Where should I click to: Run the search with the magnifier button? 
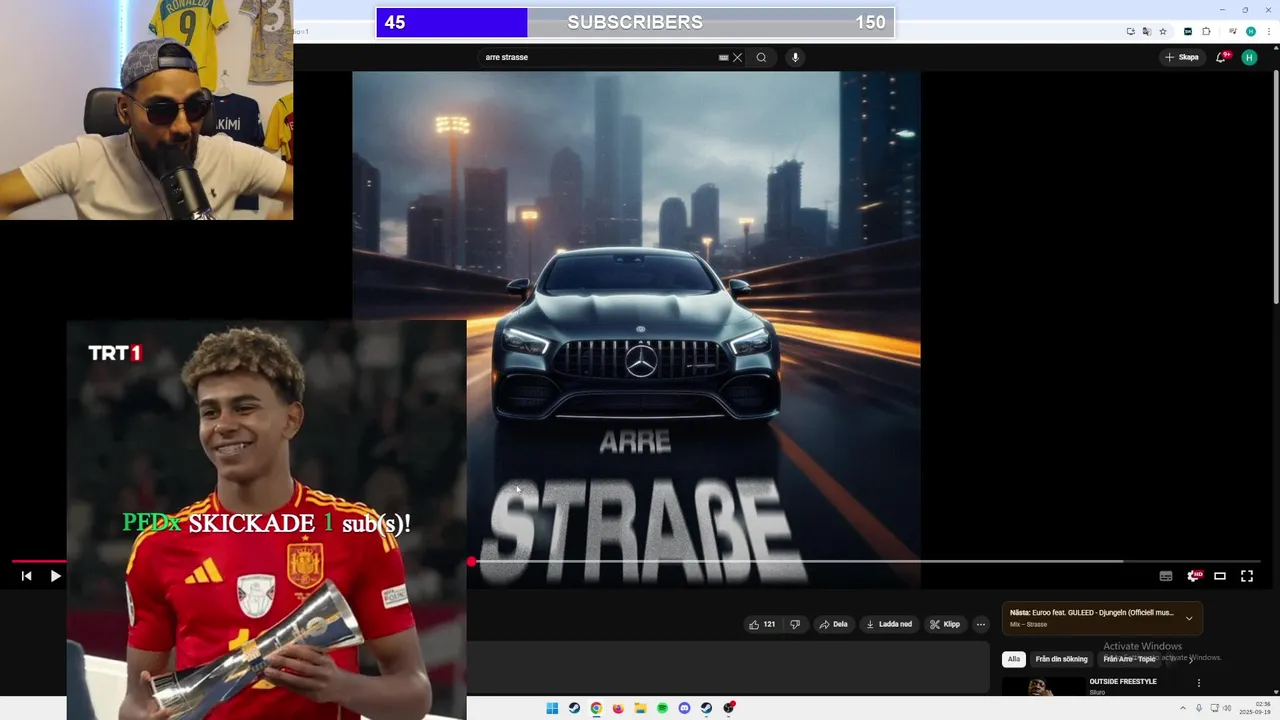[761, 57]
